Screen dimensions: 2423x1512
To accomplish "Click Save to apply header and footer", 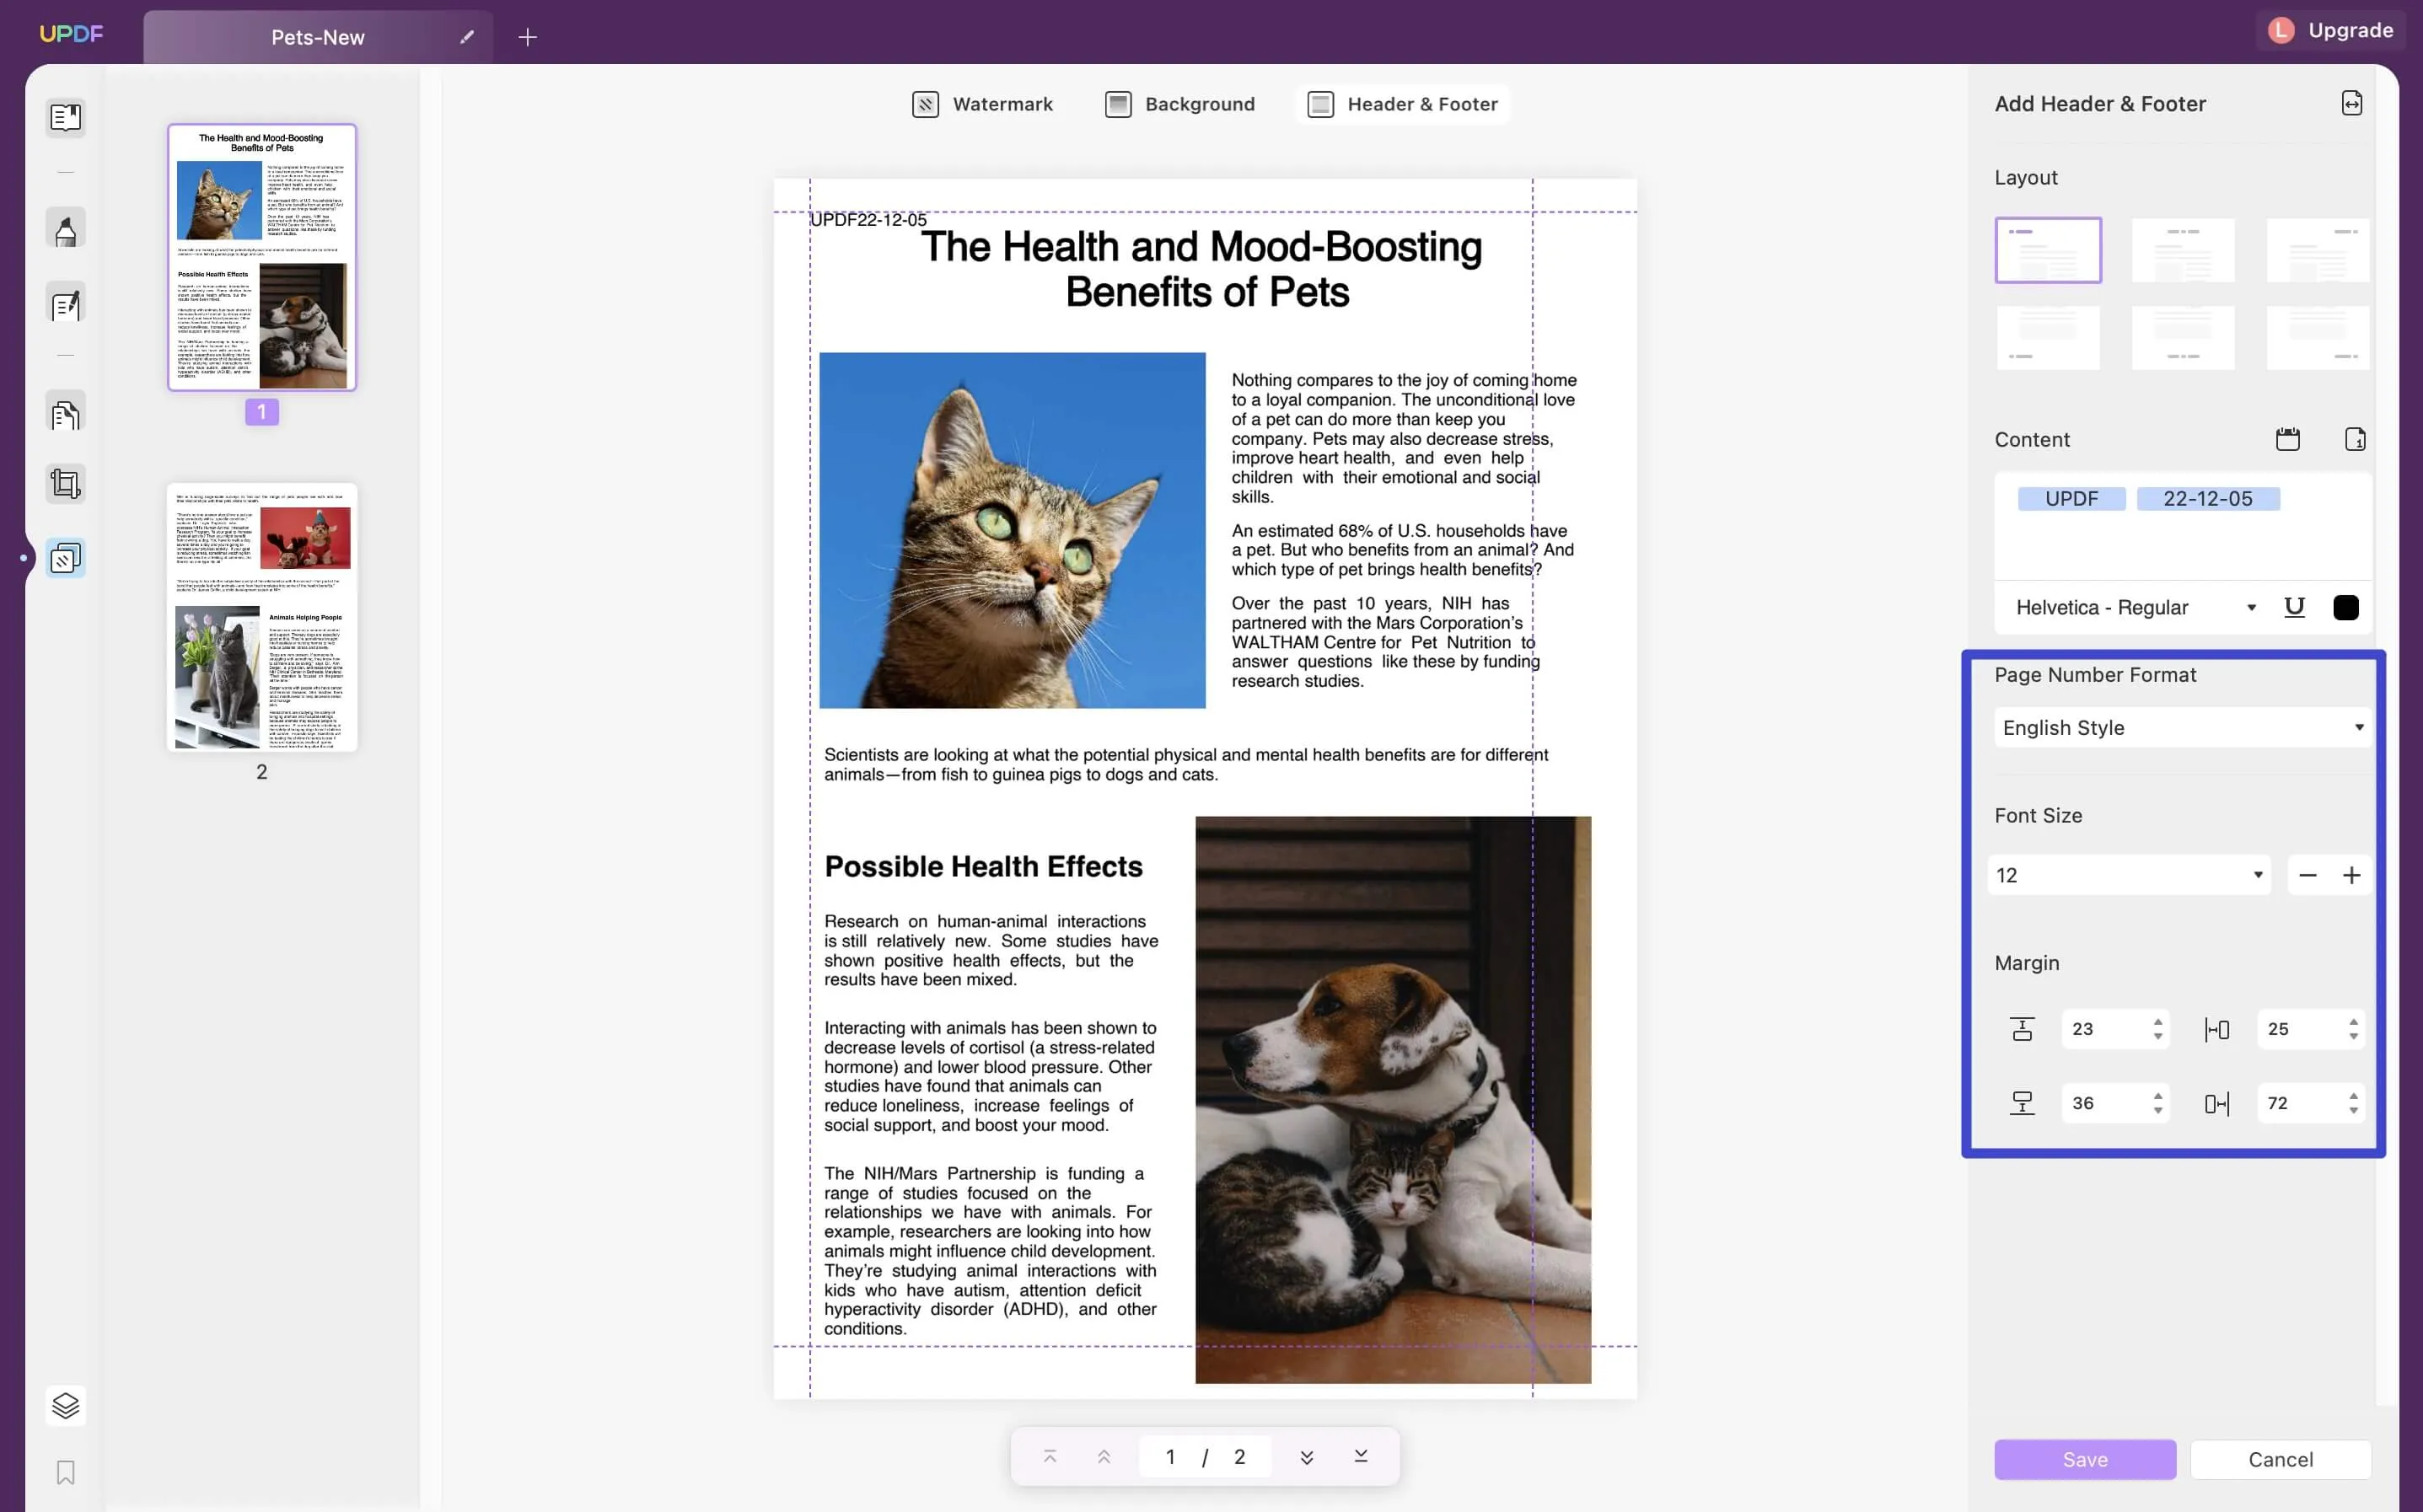I will click(2085, 1458).
